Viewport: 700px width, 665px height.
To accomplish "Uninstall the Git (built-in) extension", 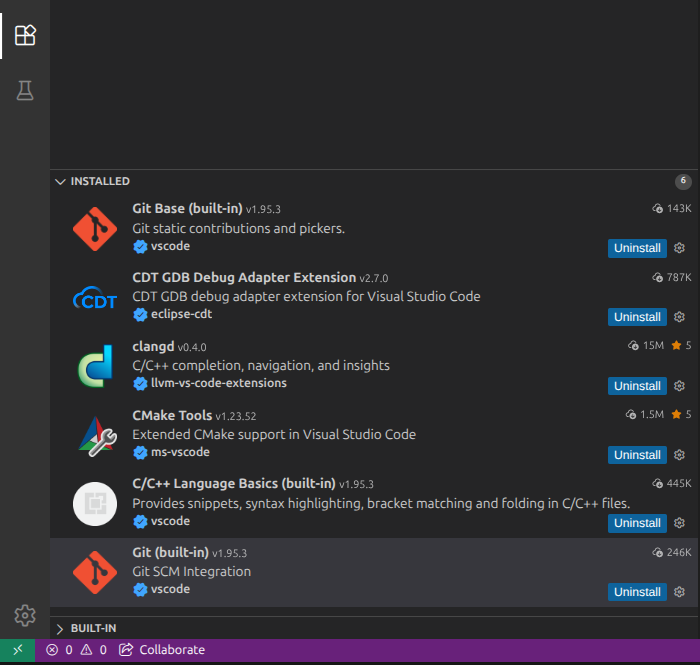I will 637,592.
